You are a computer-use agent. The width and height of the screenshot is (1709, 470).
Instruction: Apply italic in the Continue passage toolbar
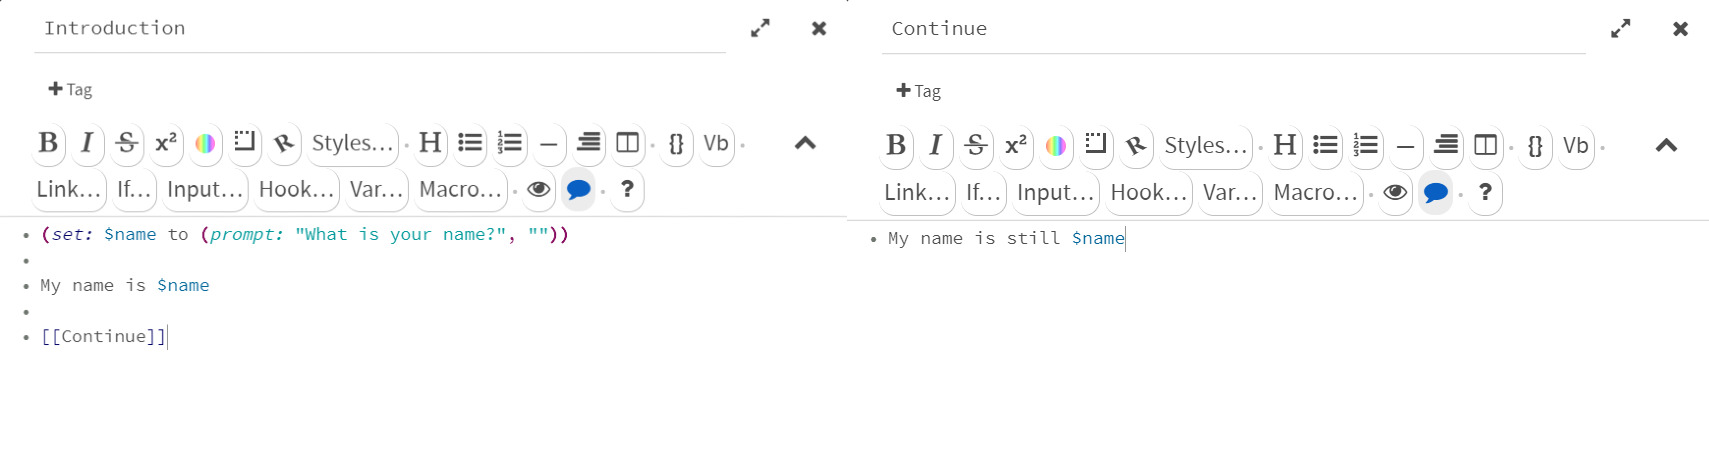point(935,146)
